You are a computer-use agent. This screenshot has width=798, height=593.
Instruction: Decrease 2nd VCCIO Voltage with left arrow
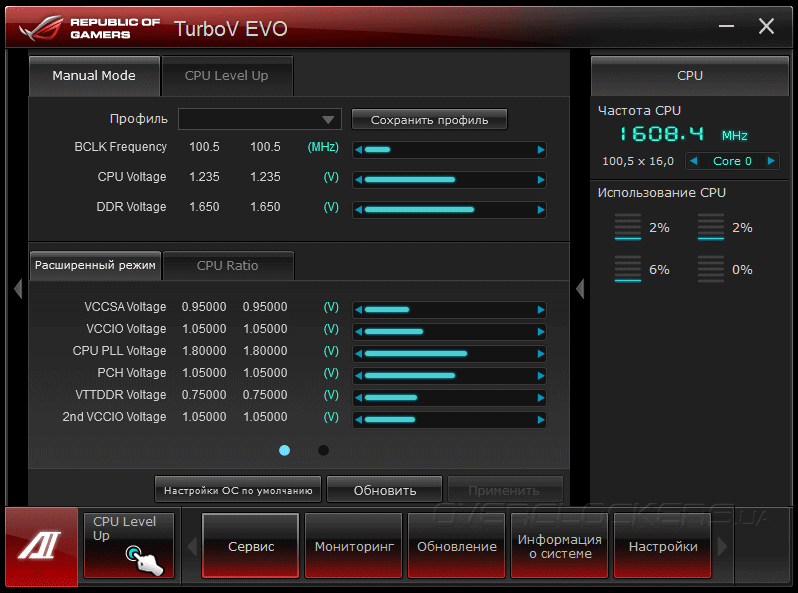(x=359, y=419)
